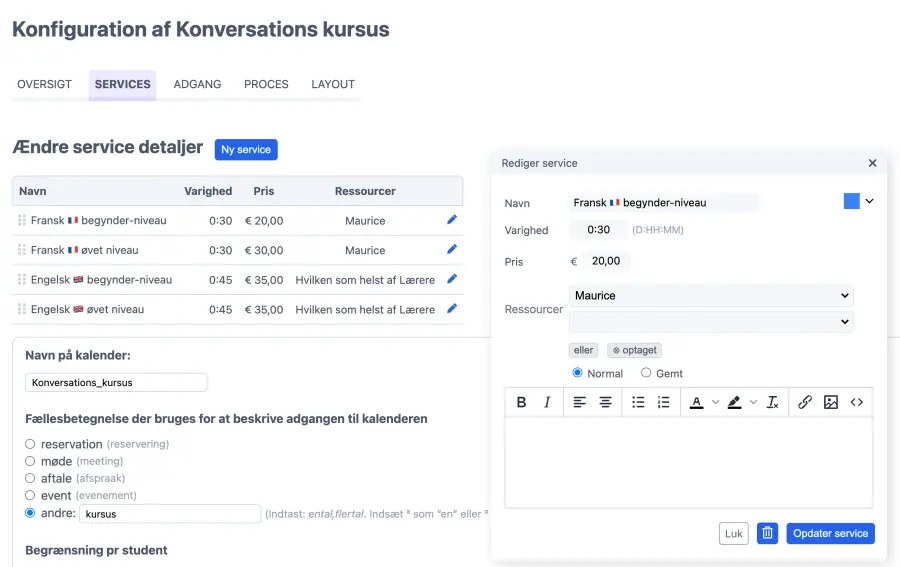900x567 pixels.
Task: Click the Opdater service button
Action: 830,534
